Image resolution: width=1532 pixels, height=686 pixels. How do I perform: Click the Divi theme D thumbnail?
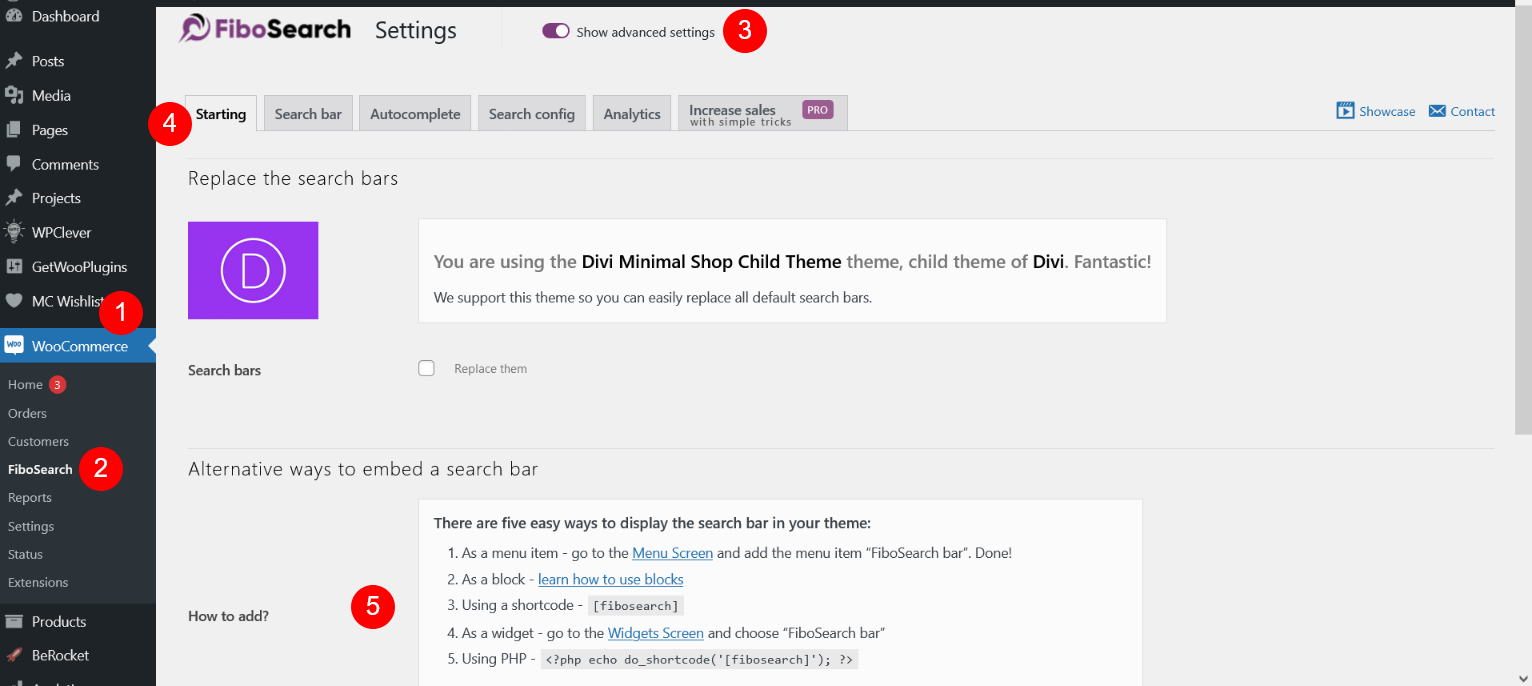click(253, 270)
